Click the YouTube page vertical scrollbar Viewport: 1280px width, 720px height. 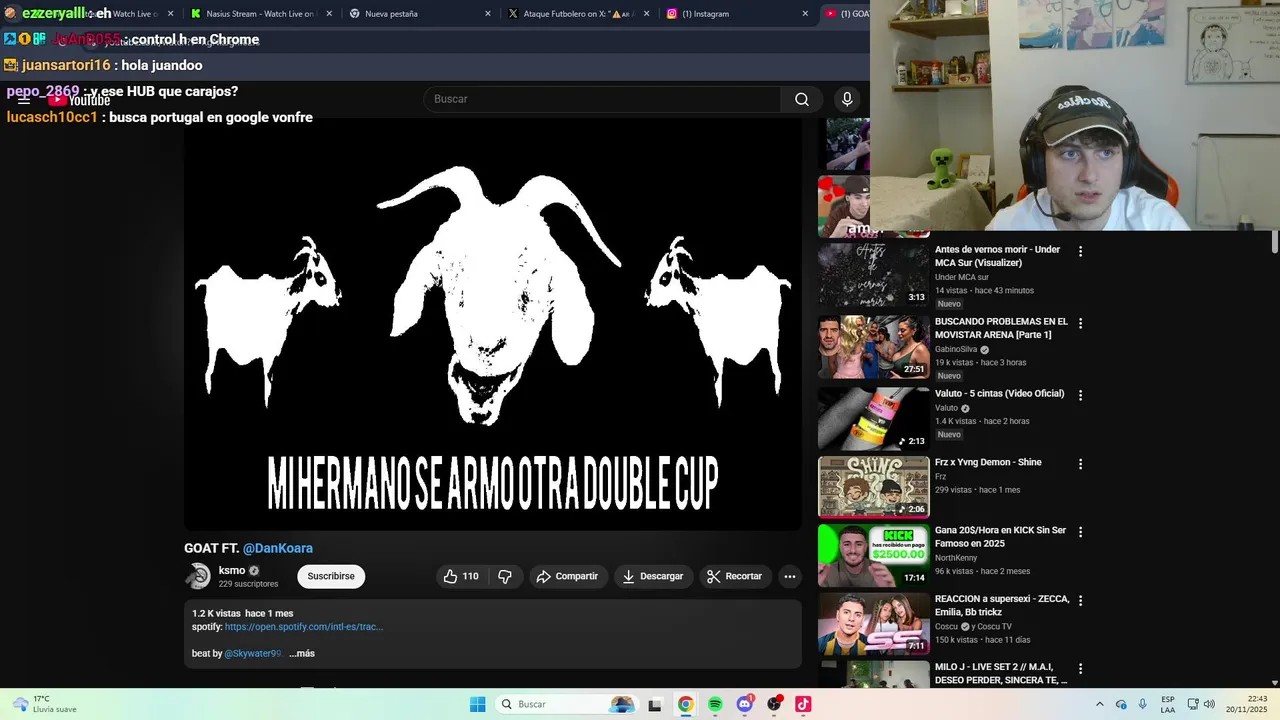coord(1274,240)
